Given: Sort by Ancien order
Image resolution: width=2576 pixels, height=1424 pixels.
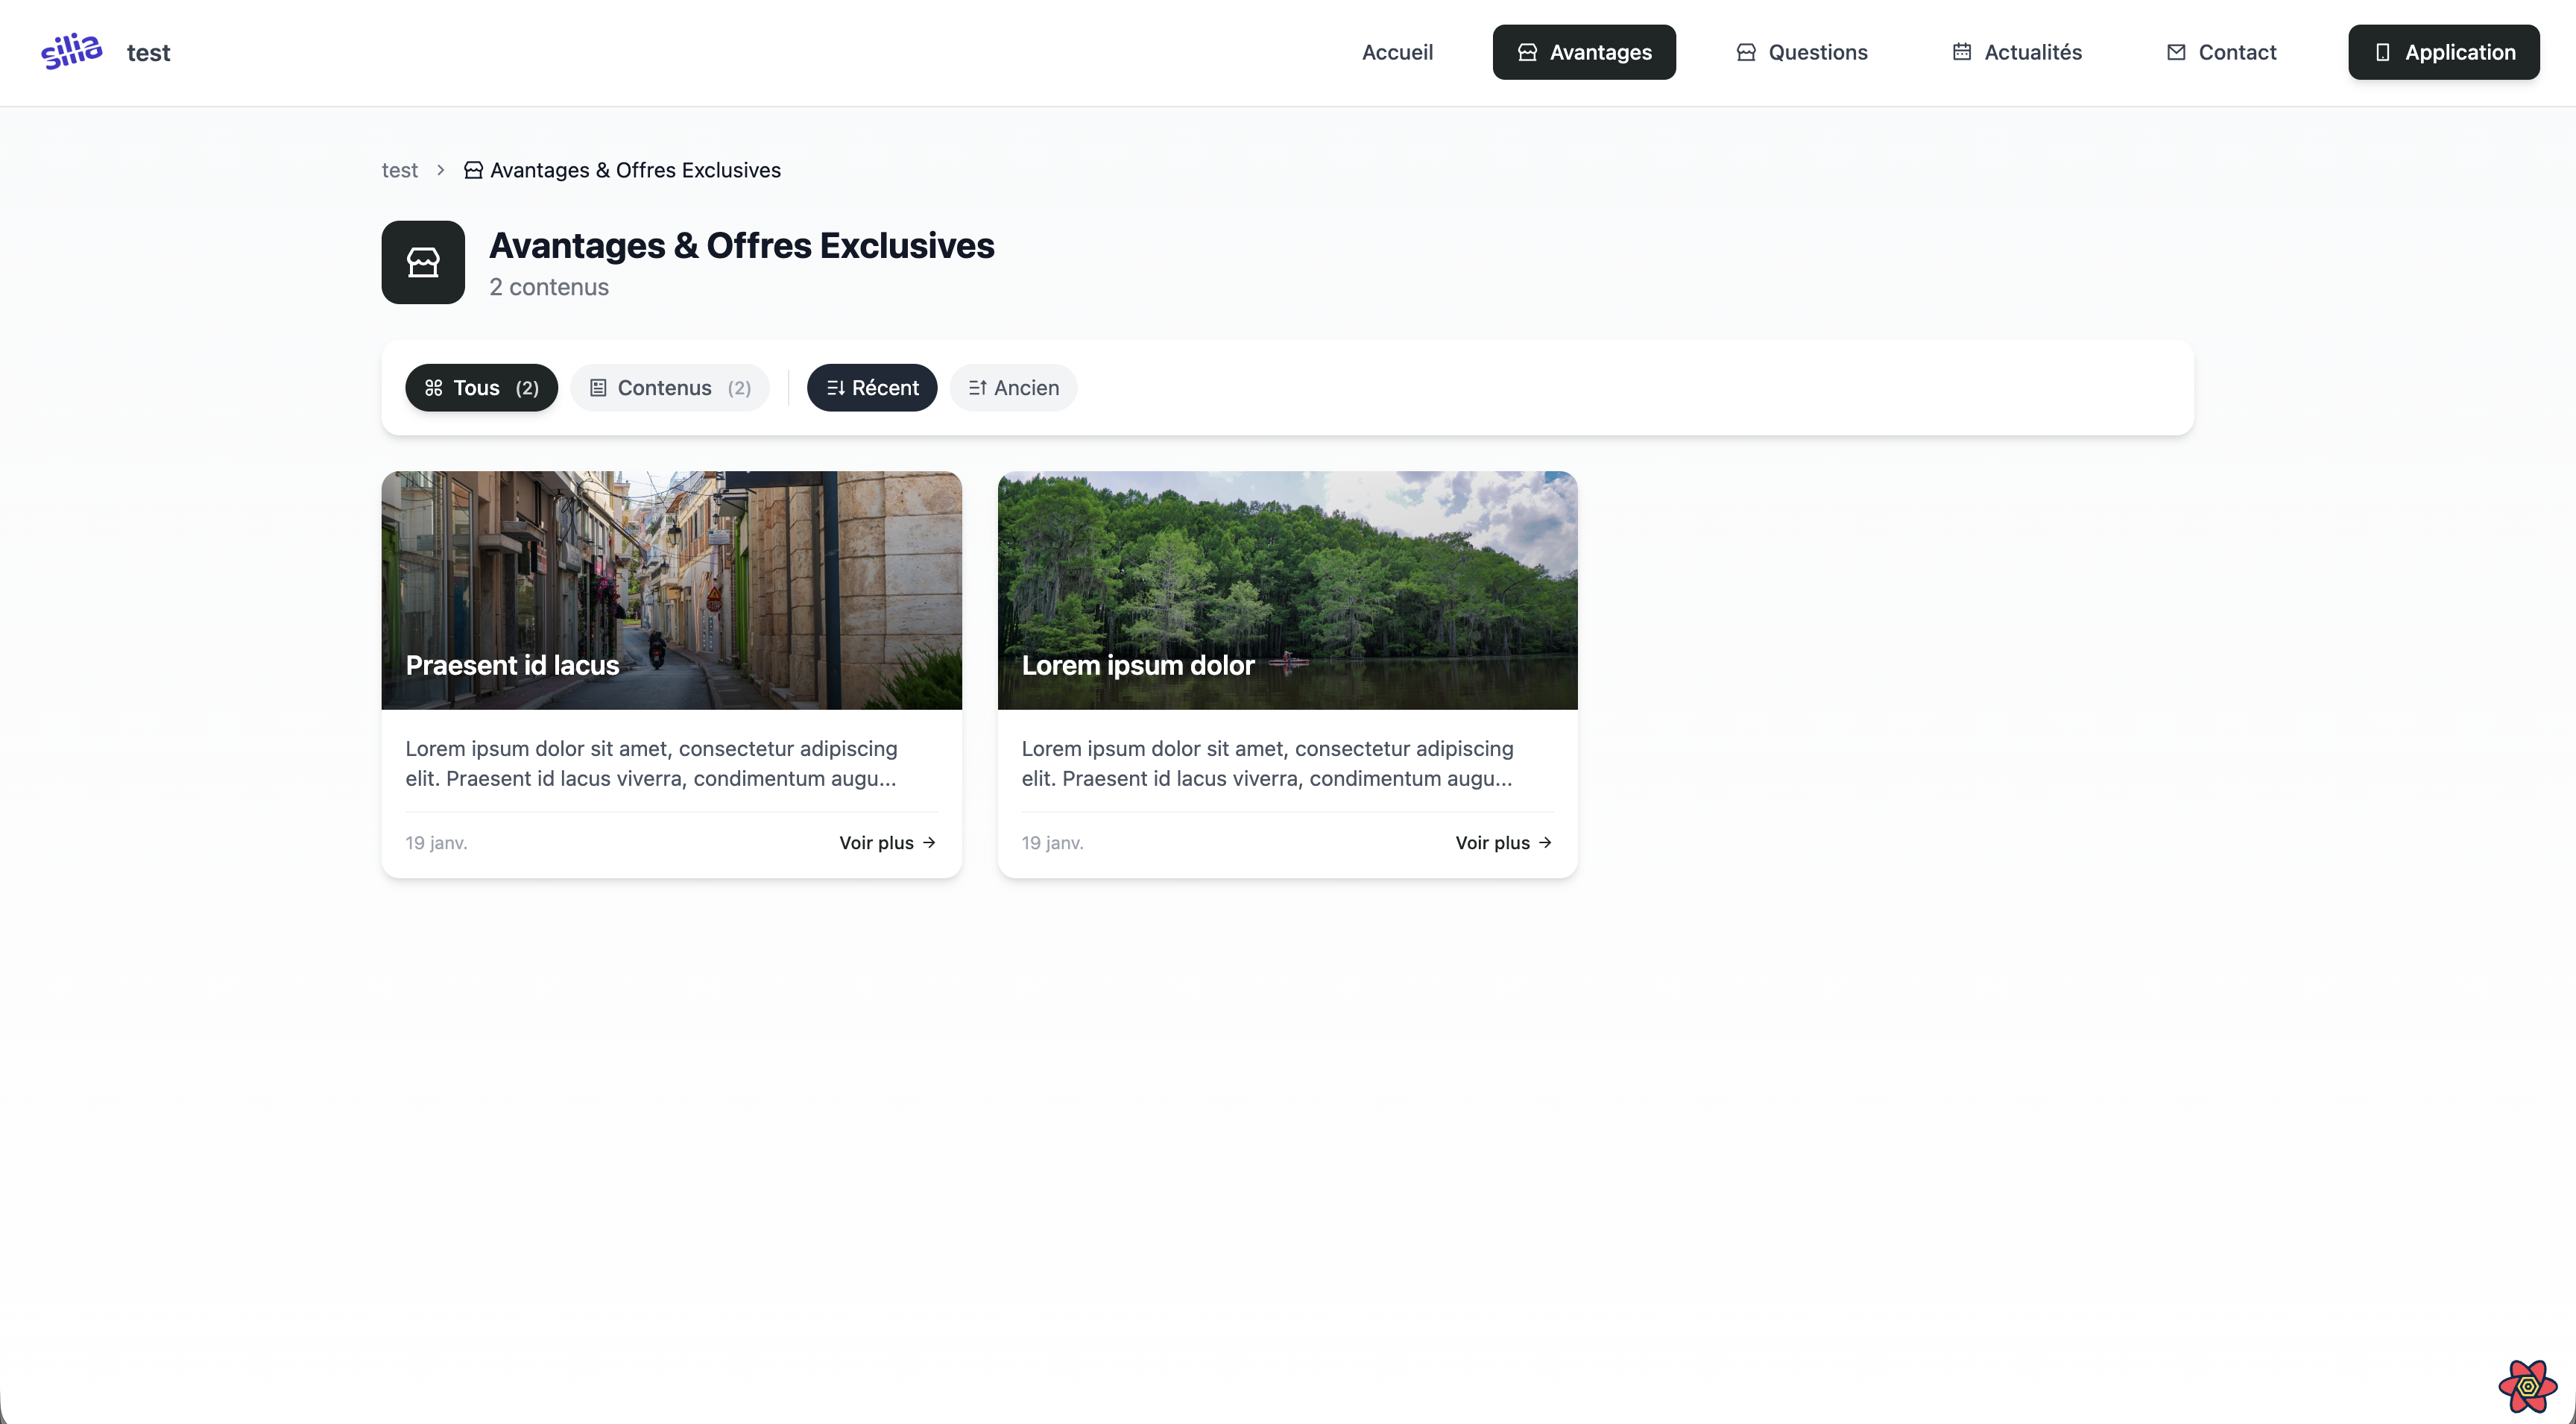Looking at the screenshot, I should (1013, 388).
